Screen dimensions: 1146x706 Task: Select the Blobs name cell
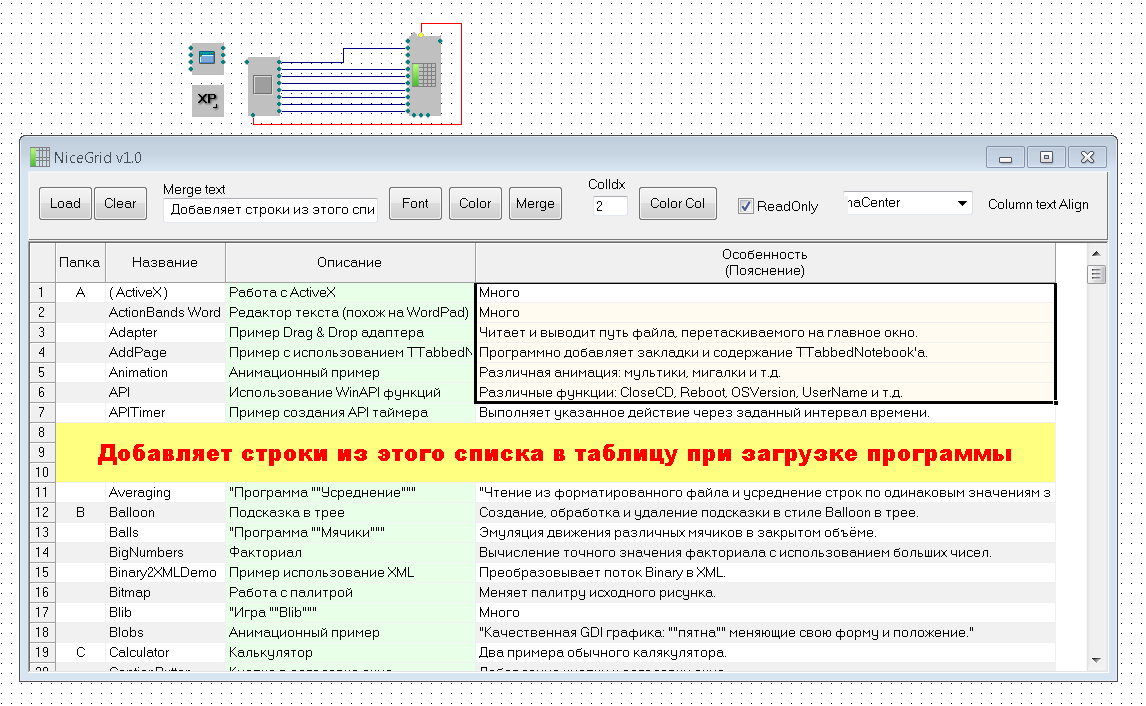[x=165, y=632]
